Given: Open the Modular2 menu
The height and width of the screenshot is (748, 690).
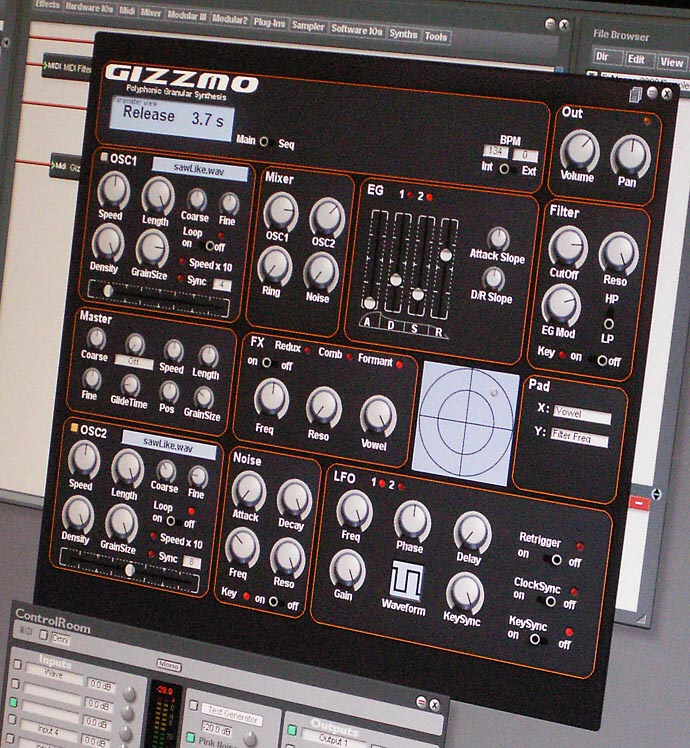Looking at the screenshot, I should click(x=230, y=19).
